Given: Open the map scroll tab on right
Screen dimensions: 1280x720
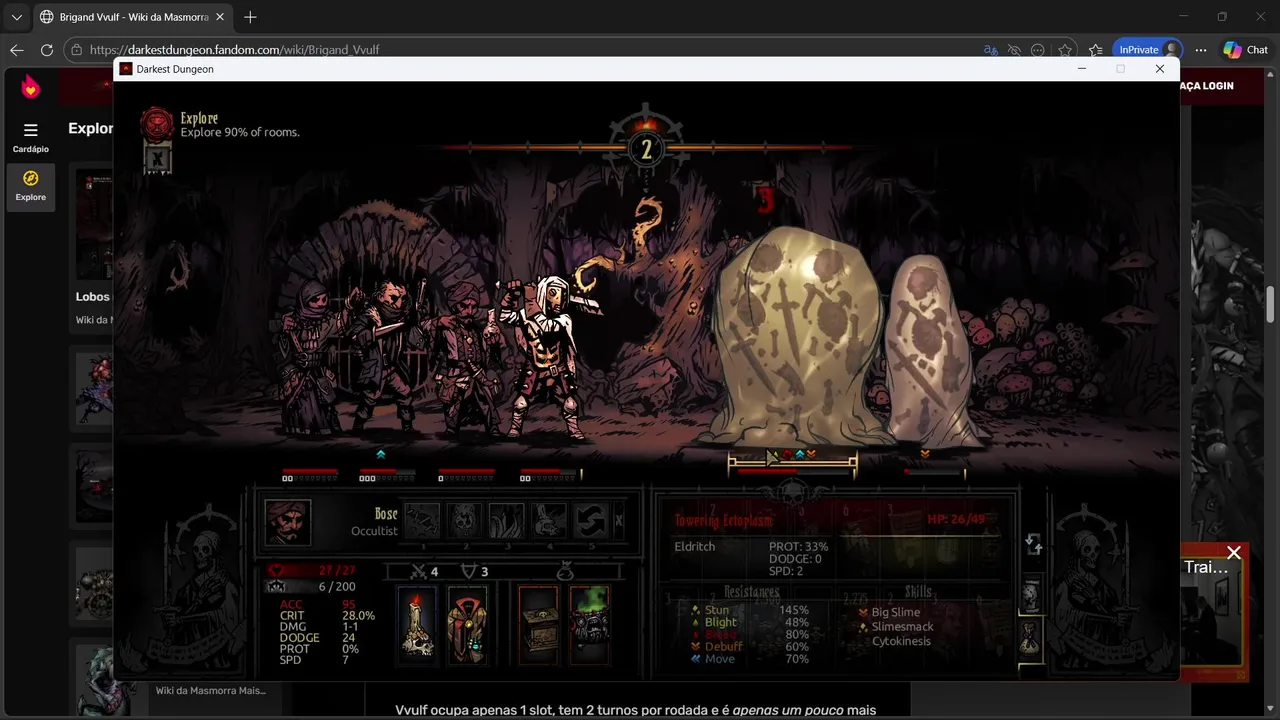Looking at the screenshot, I should (1031, 594).
